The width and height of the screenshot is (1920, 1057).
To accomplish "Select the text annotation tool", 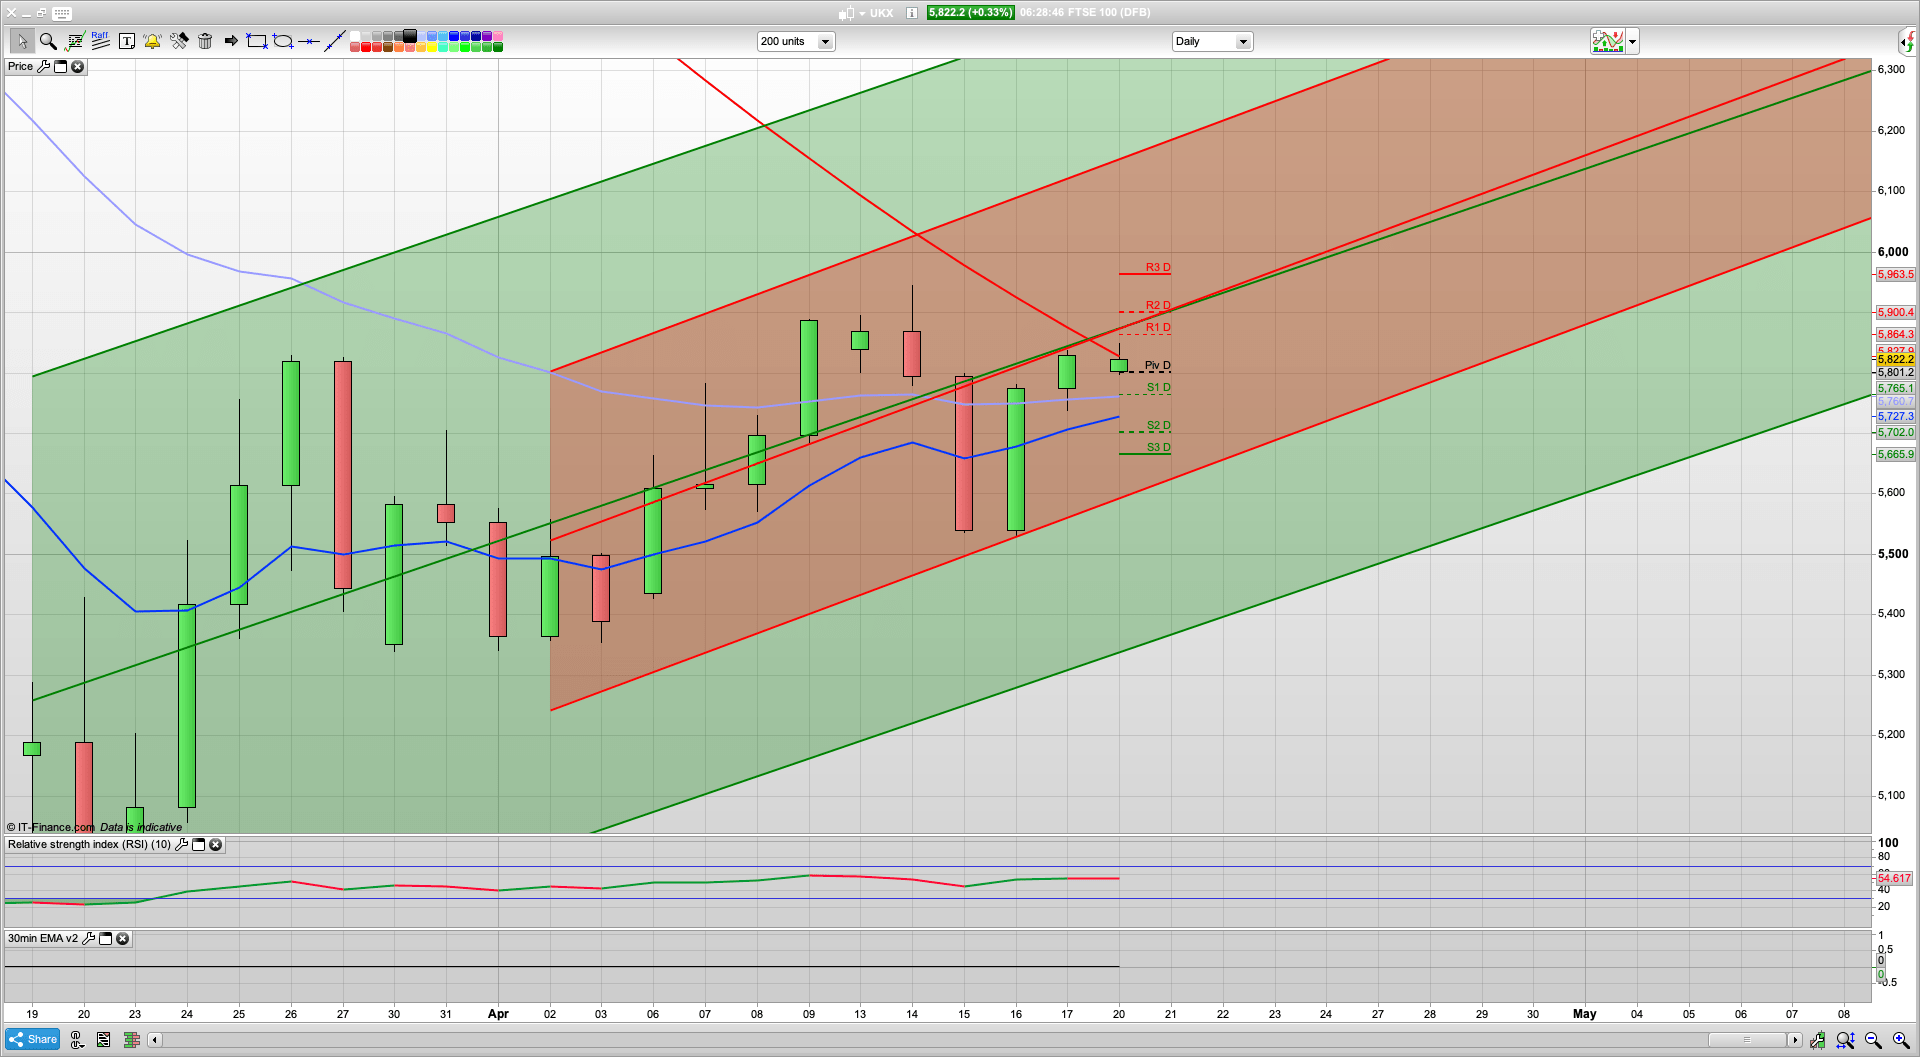I will (127, 41).
